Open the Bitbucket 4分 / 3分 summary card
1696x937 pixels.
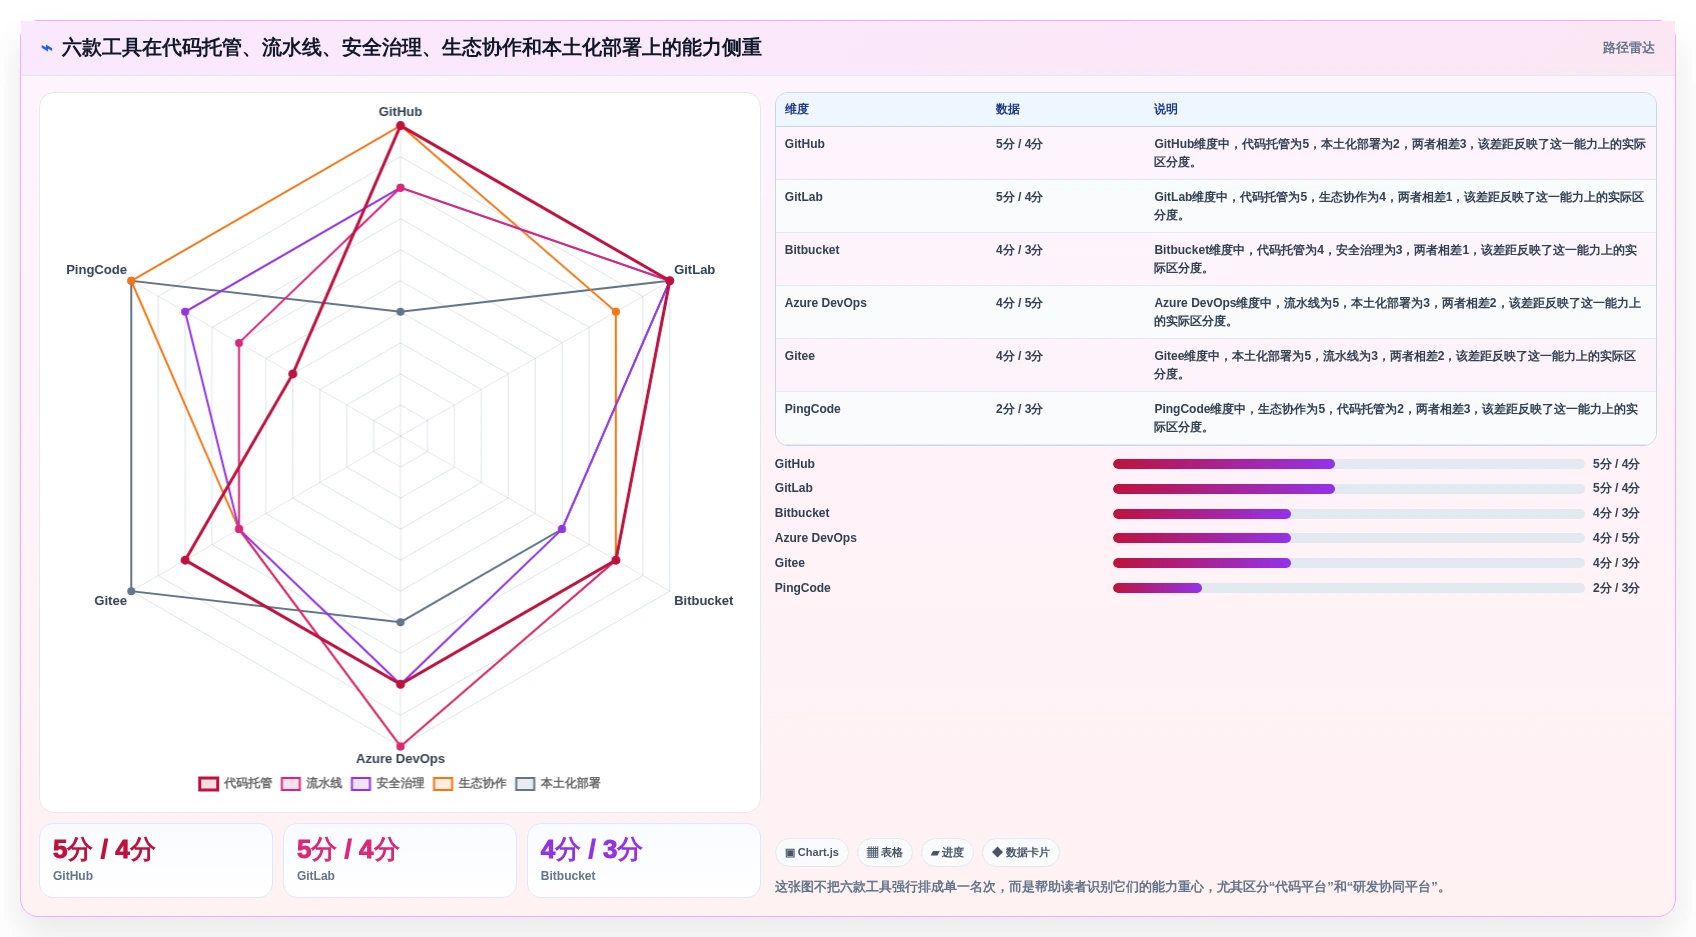644,860
